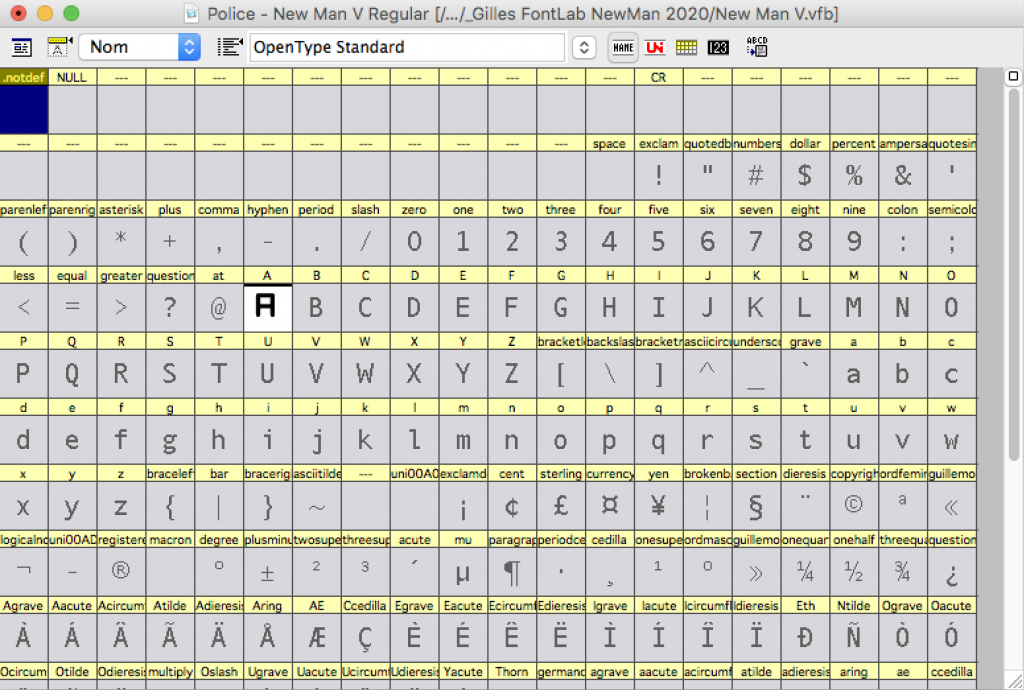Click the window title proxy icon
This screenshot has width=1024, height=690.
pyautogui.click(x=194, y=14)
